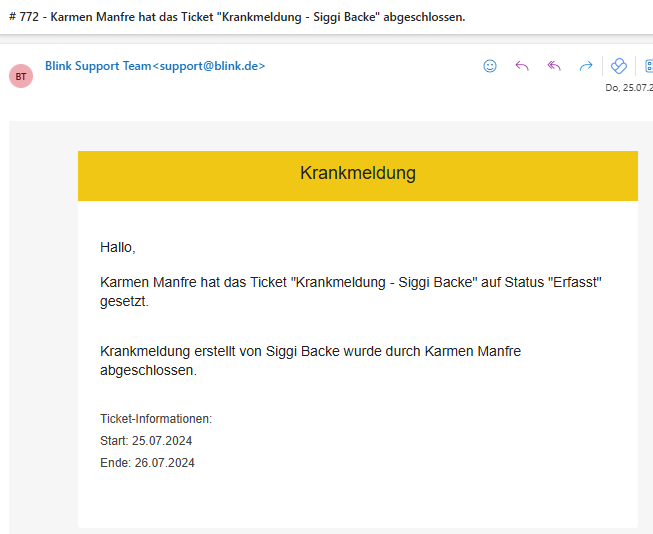653x534 pixels.
Task: Click the status word "Erfasst" in the body
Action: tap(579, 283)
